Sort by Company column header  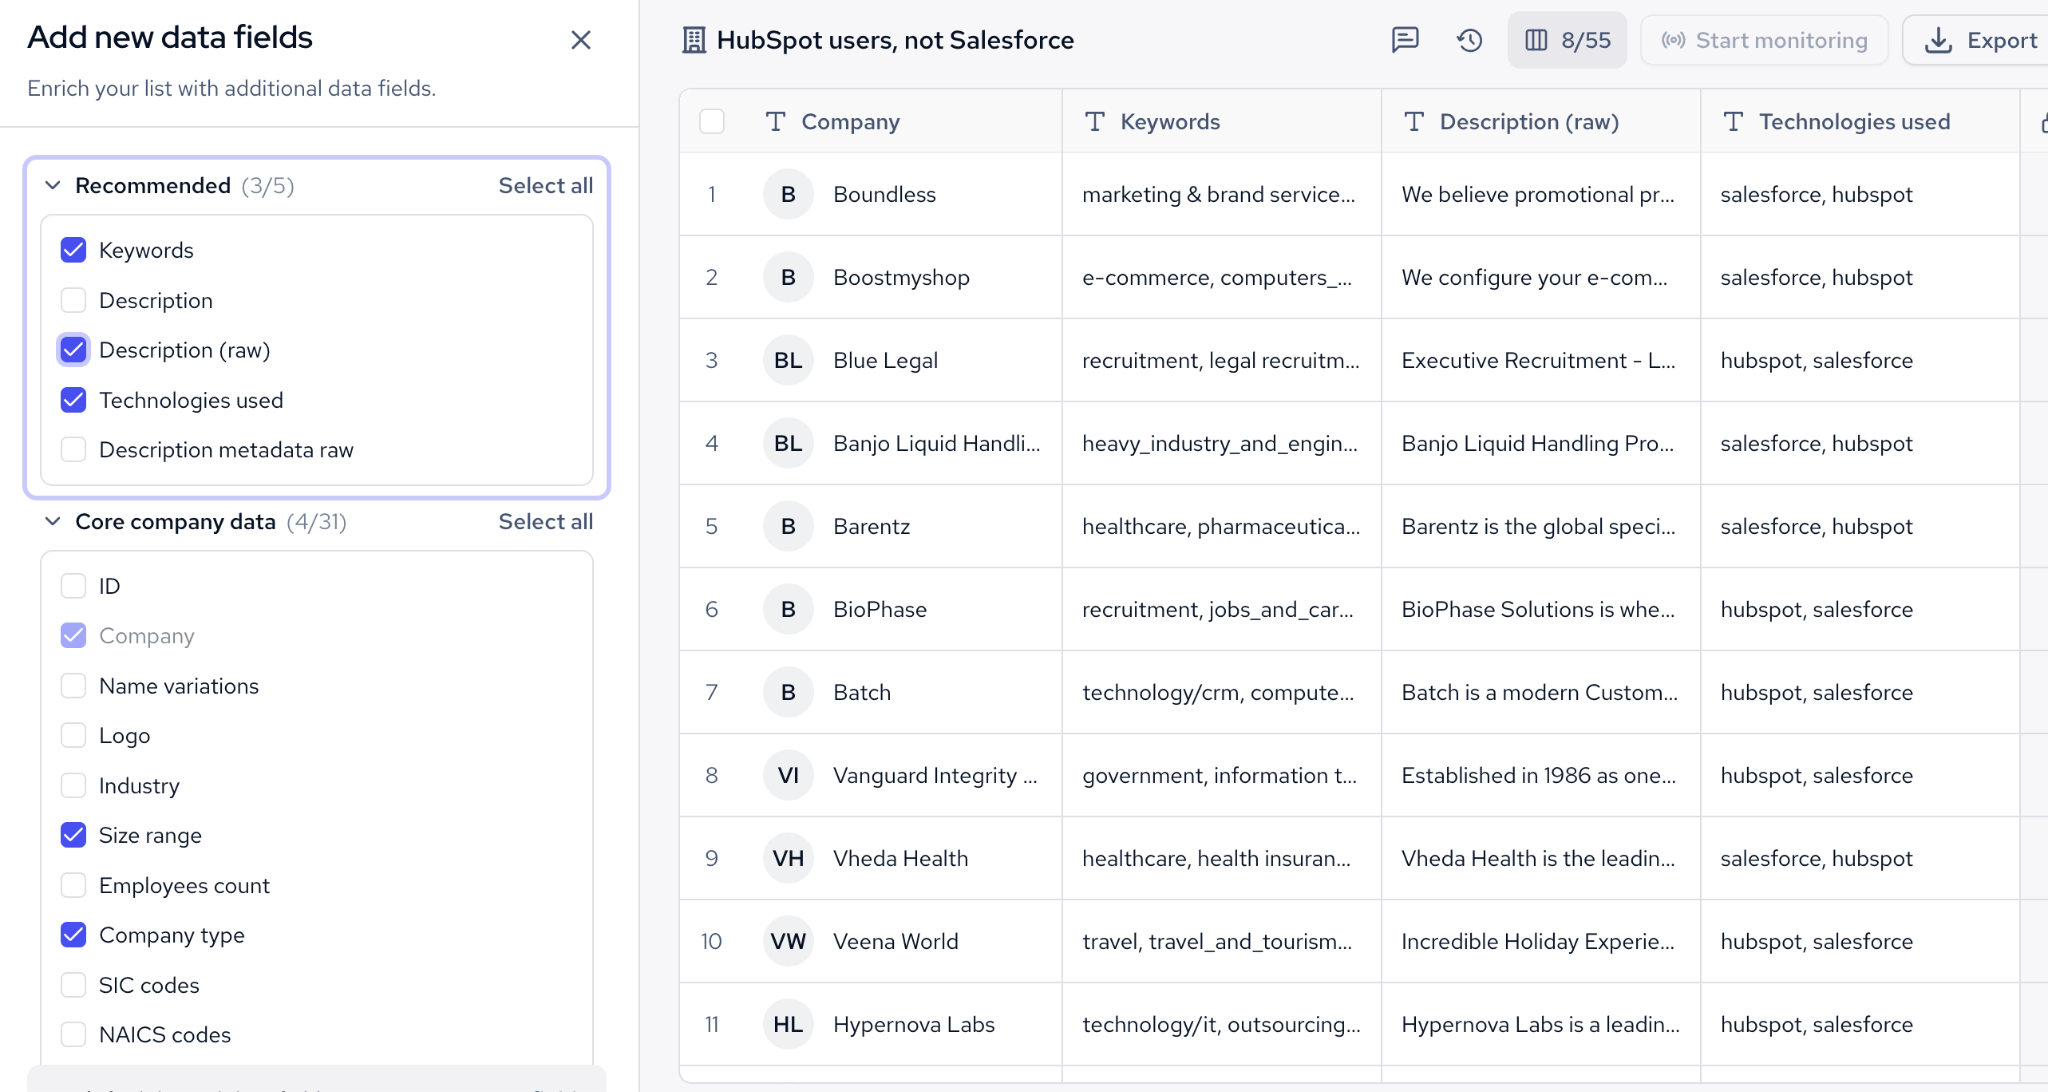(x=850, y=122)
